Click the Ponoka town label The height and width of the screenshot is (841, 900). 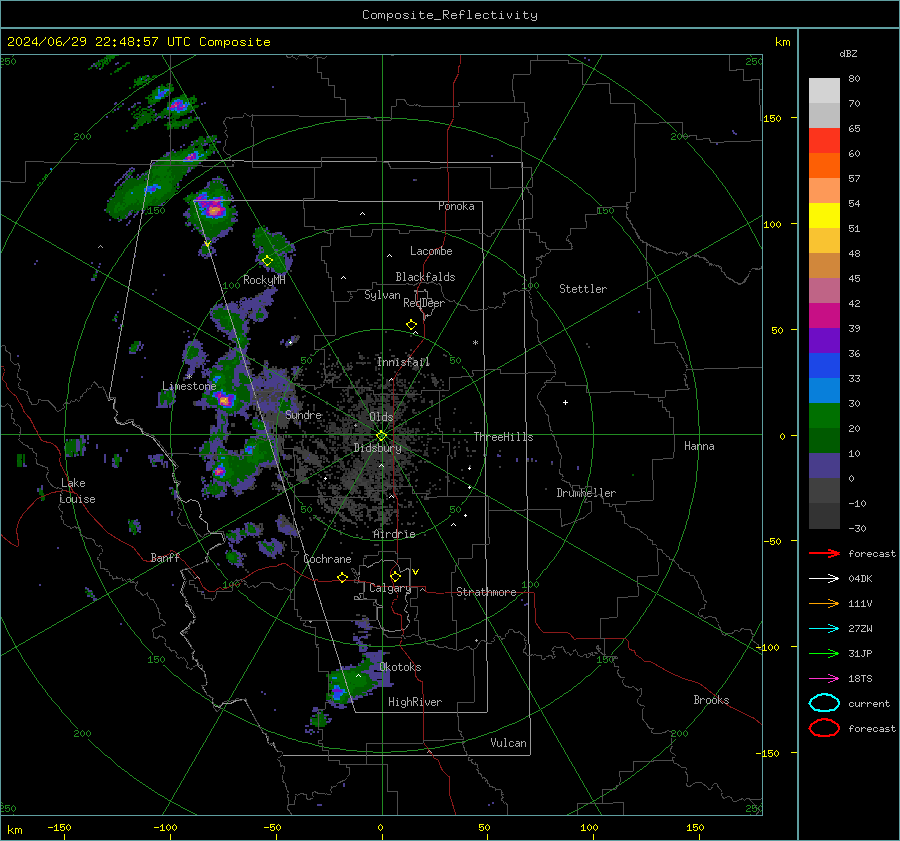point(456,206)
